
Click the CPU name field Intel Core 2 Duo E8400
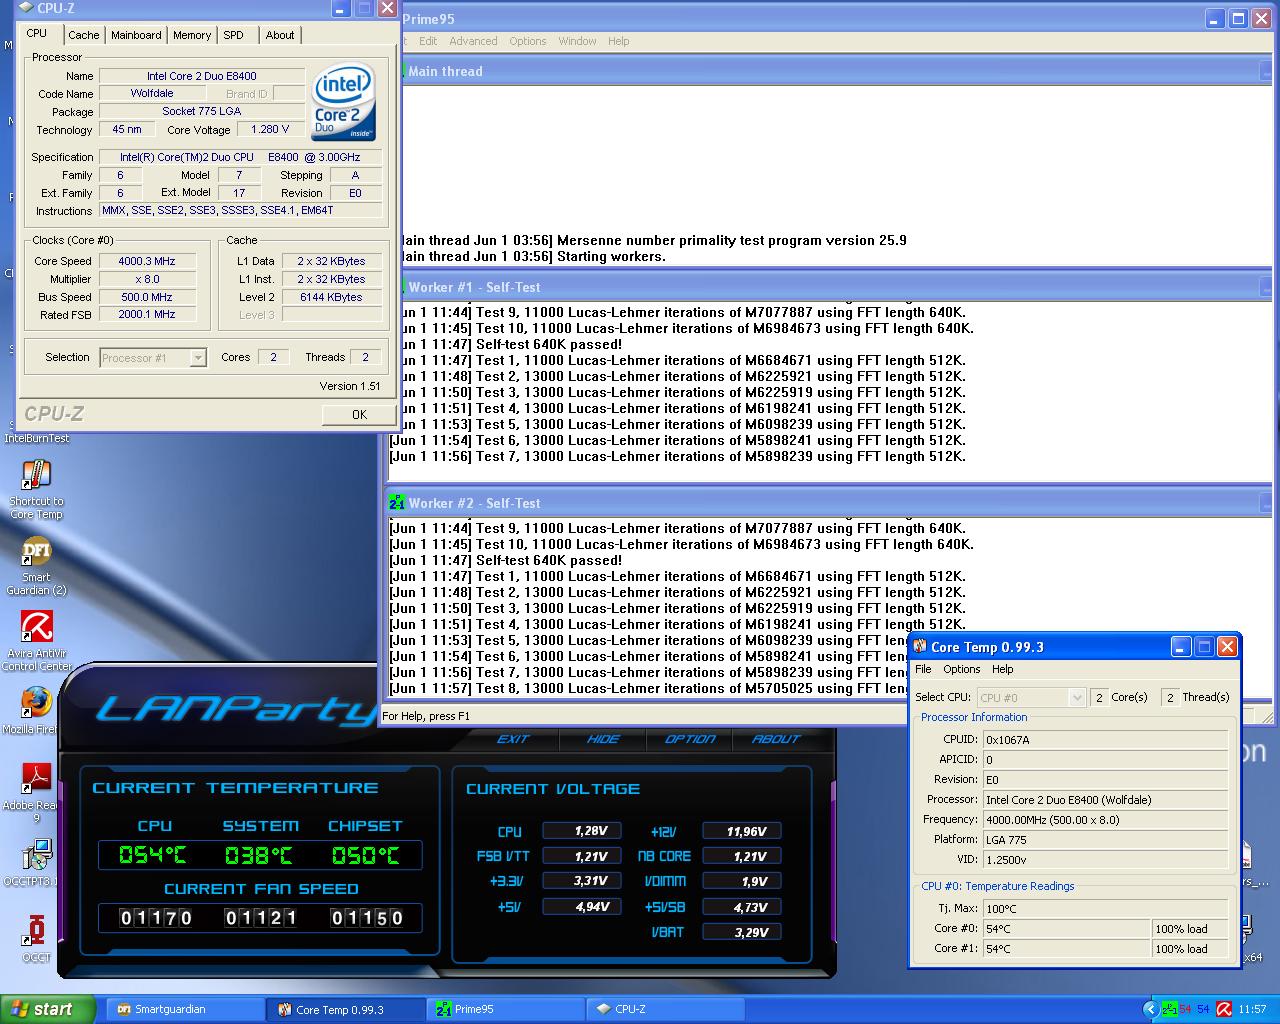click(x=202, y=76)
